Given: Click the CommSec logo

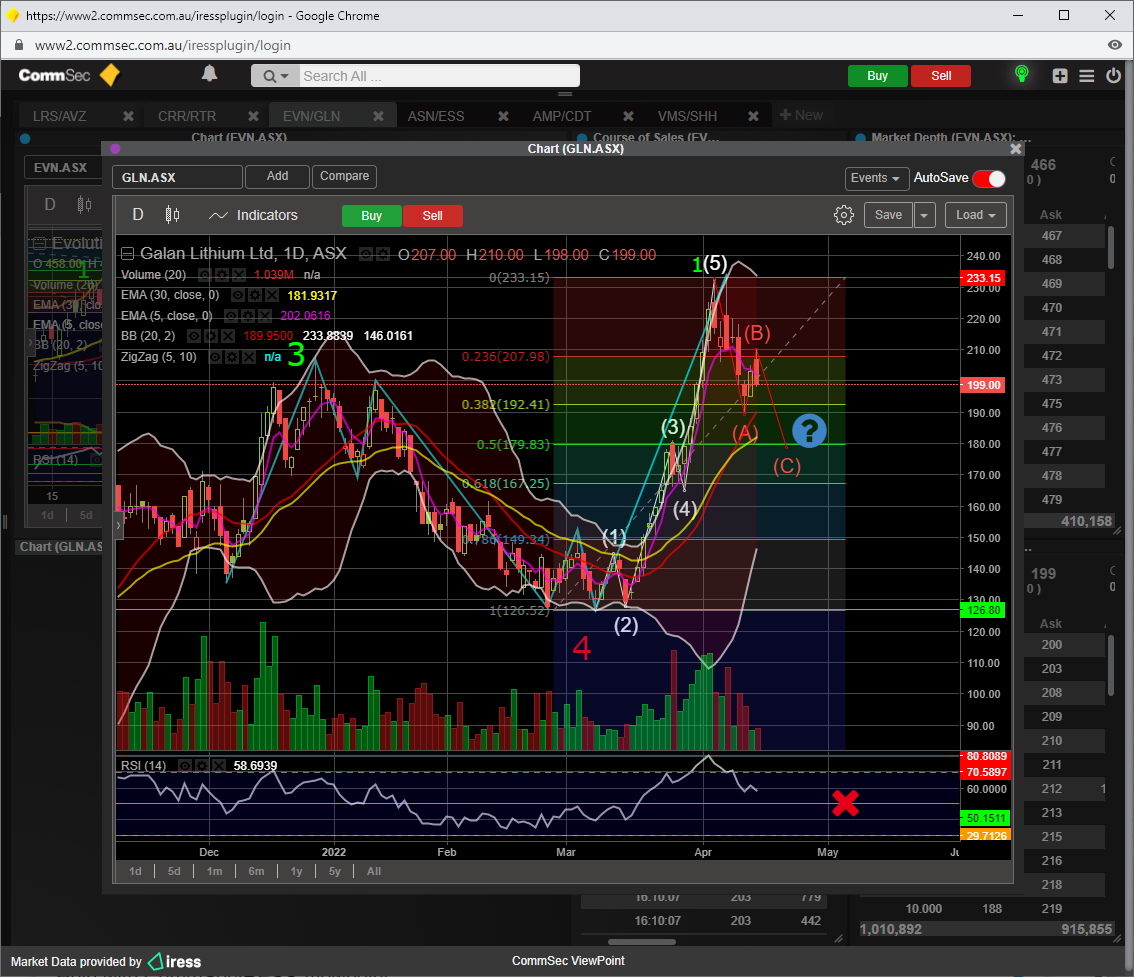Looking at the screenshot, I should (x=69, y=75).
